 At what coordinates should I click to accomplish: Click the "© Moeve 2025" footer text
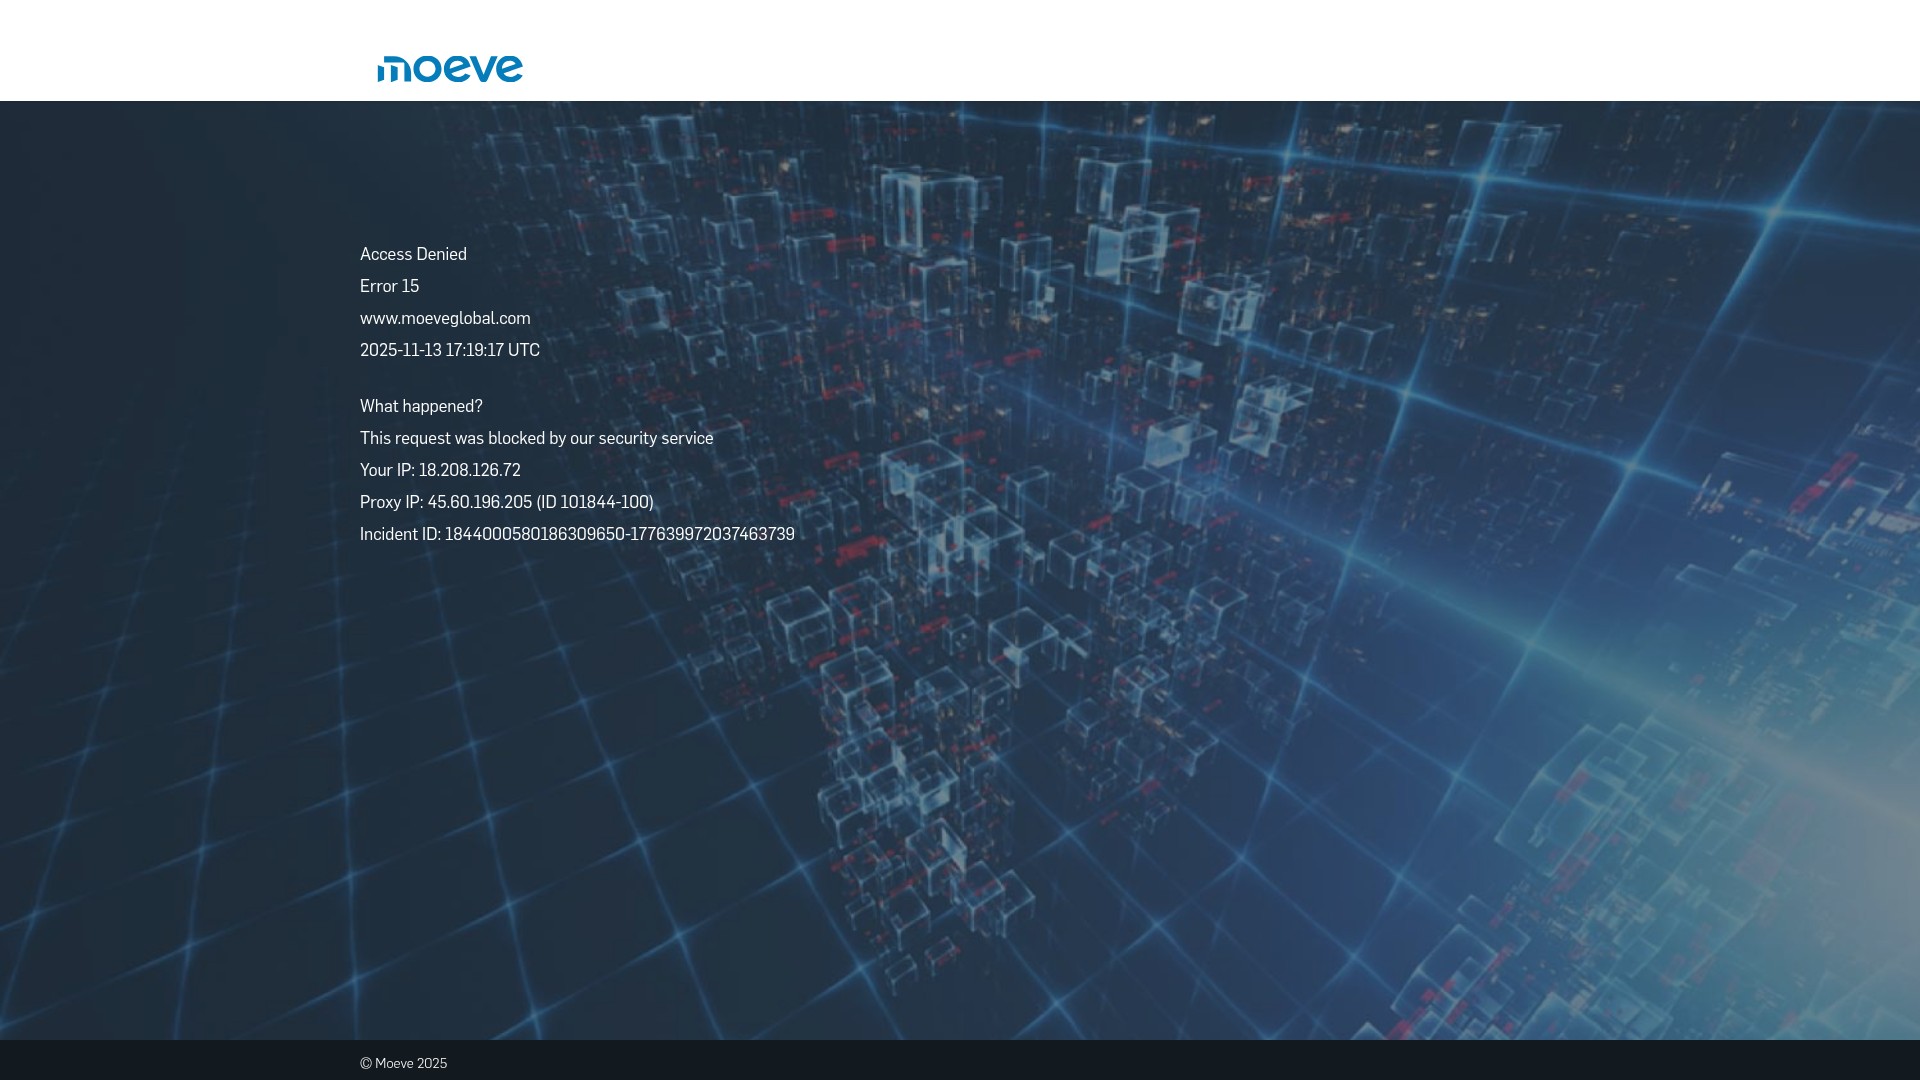tap(403, 1063)
